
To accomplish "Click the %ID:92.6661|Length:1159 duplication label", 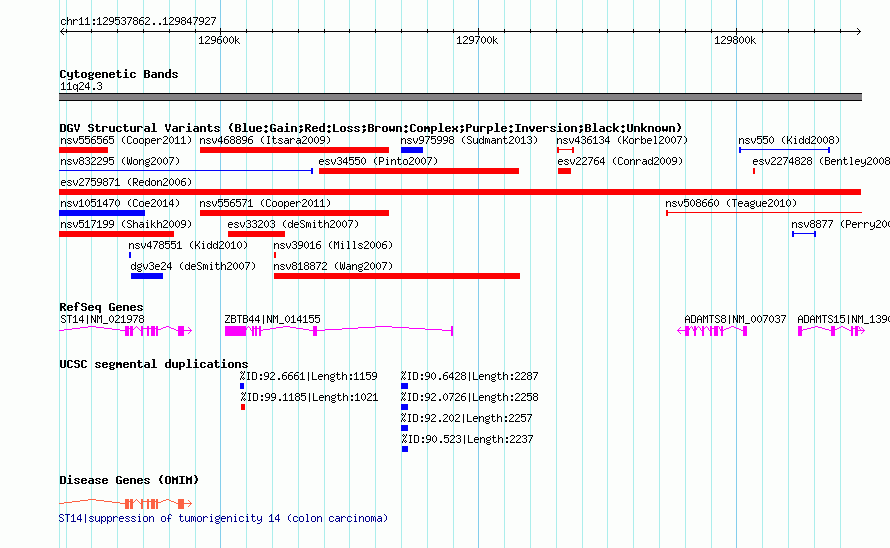I will coord(309,377).
